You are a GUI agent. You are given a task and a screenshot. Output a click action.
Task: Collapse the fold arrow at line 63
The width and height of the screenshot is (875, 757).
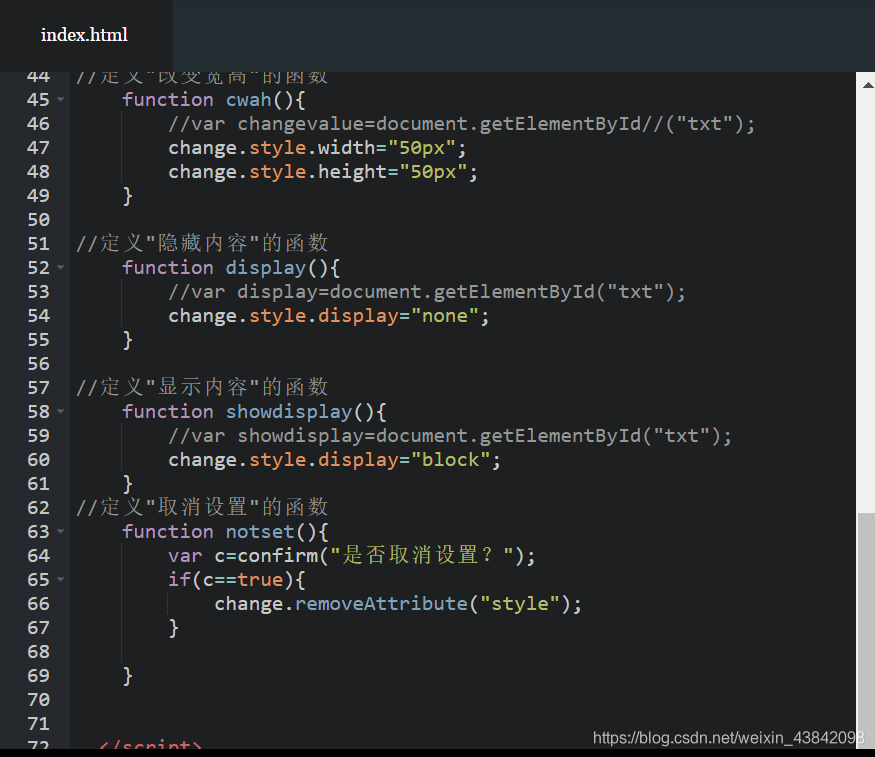[x=60, y=532]
